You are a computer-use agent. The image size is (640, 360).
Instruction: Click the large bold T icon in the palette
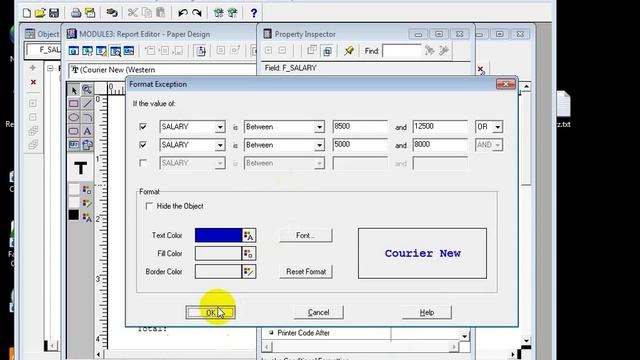pos(80,168)
